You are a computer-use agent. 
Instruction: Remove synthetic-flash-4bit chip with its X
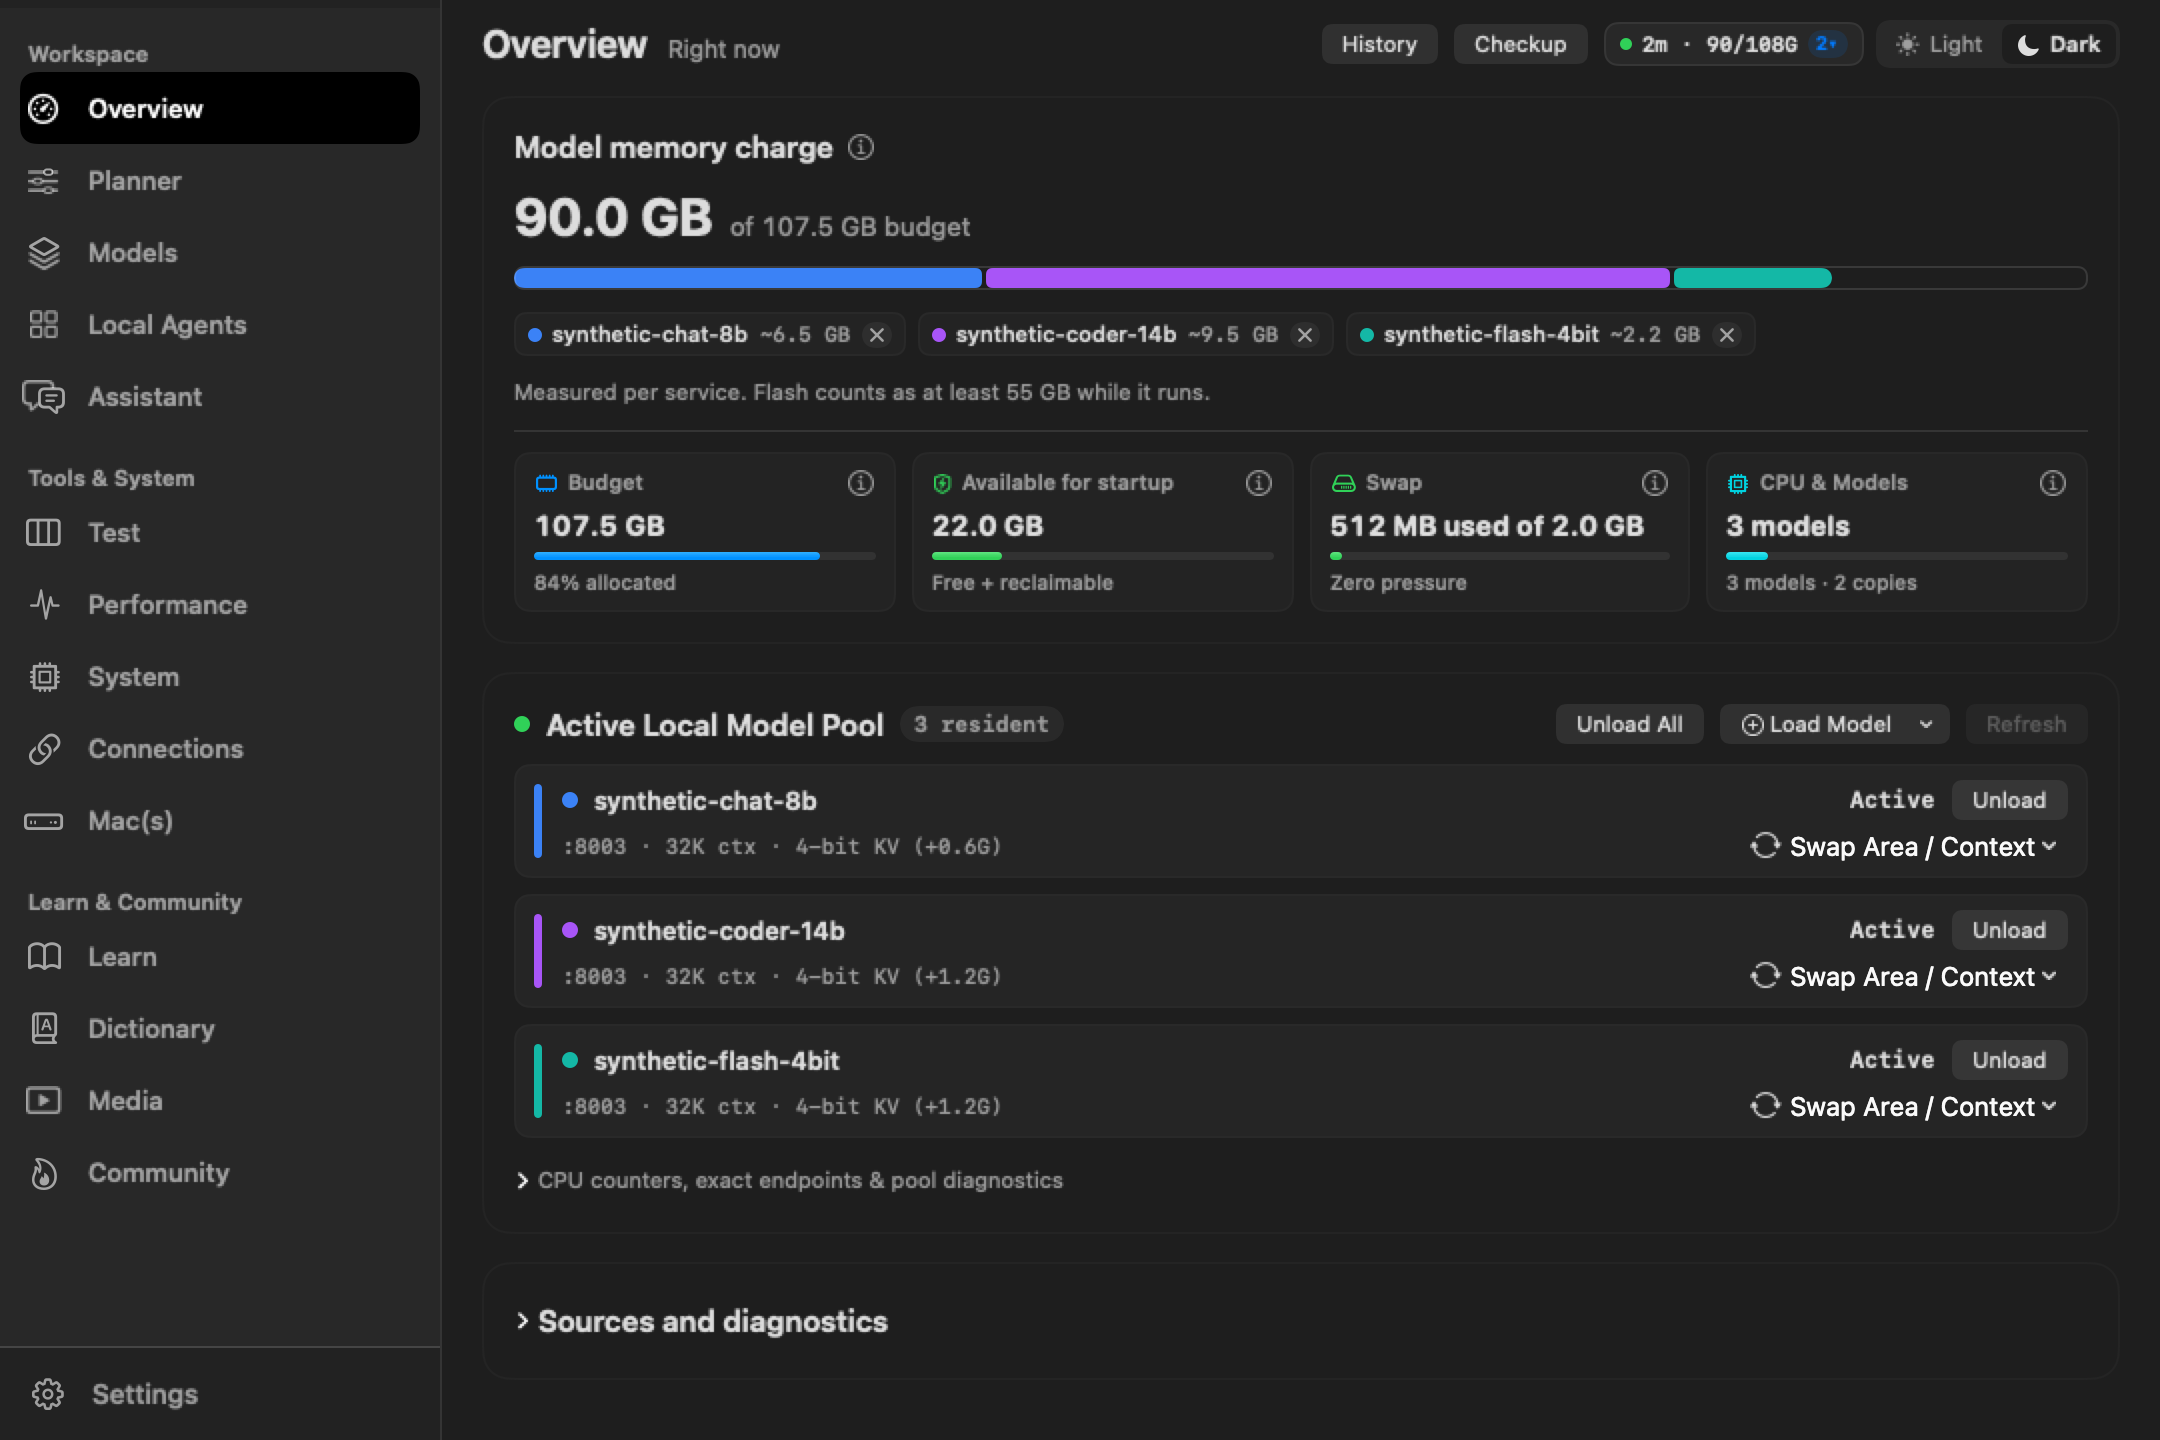[x=1727, y=335]
